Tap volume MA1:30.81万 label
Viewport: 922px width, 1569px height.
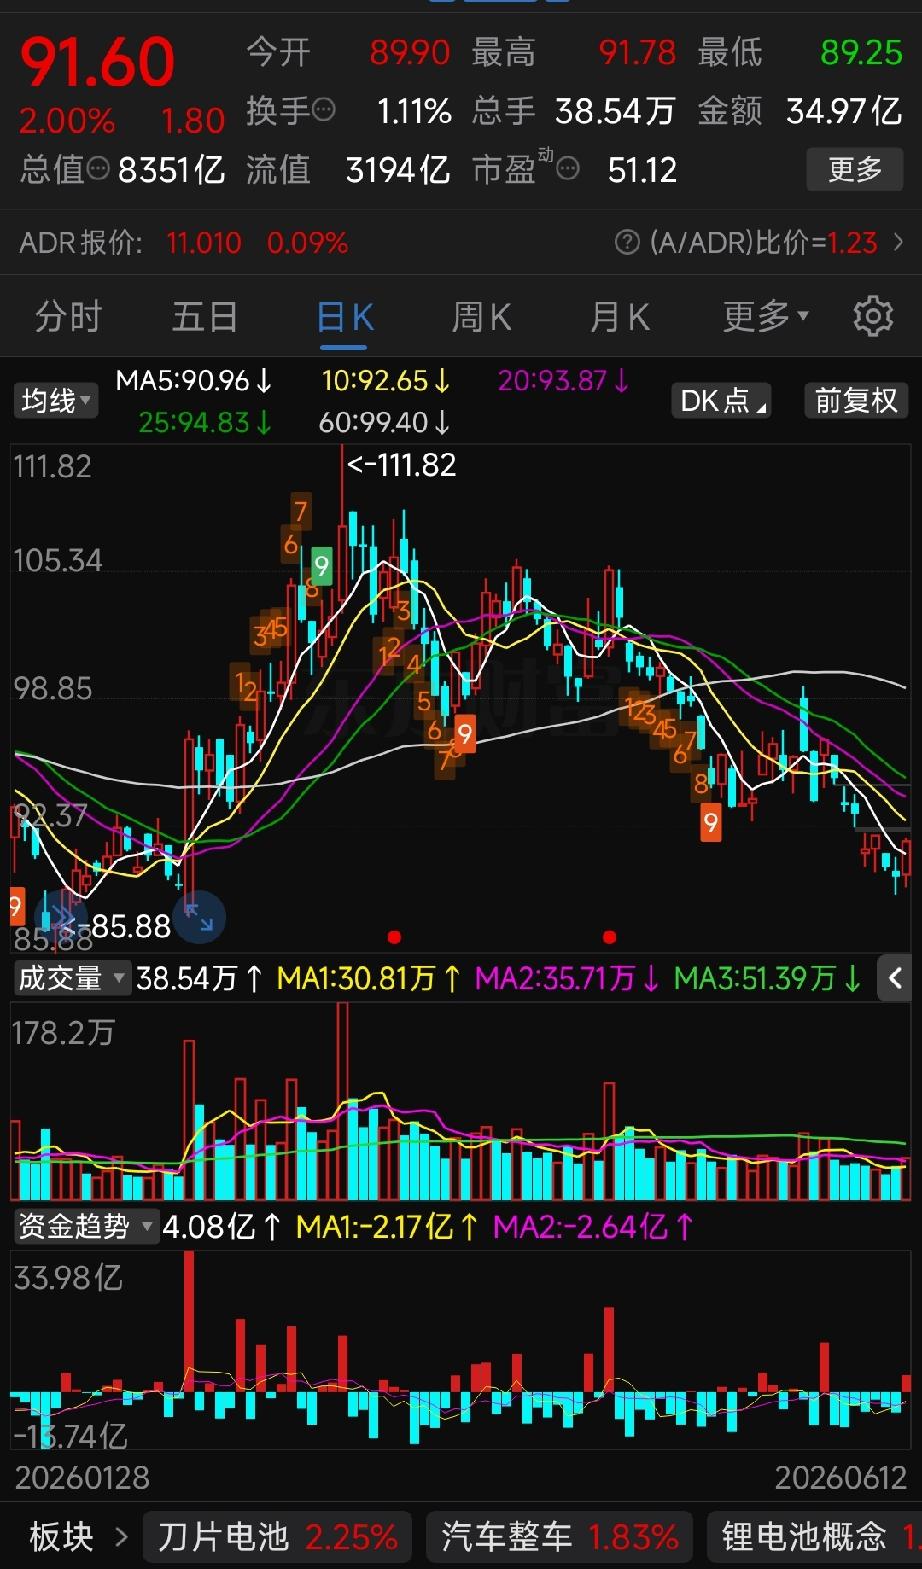[x=369, y=977]
